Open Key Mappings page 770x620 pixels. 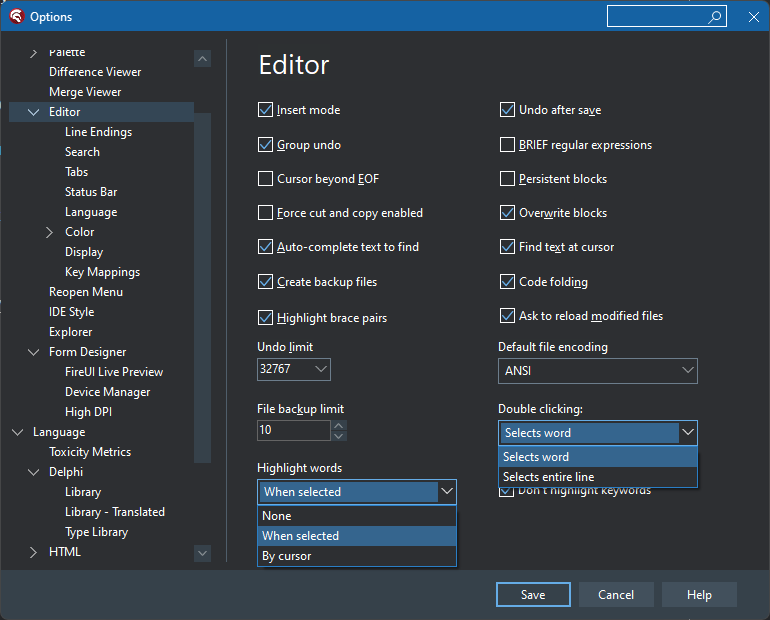[102, 272]
